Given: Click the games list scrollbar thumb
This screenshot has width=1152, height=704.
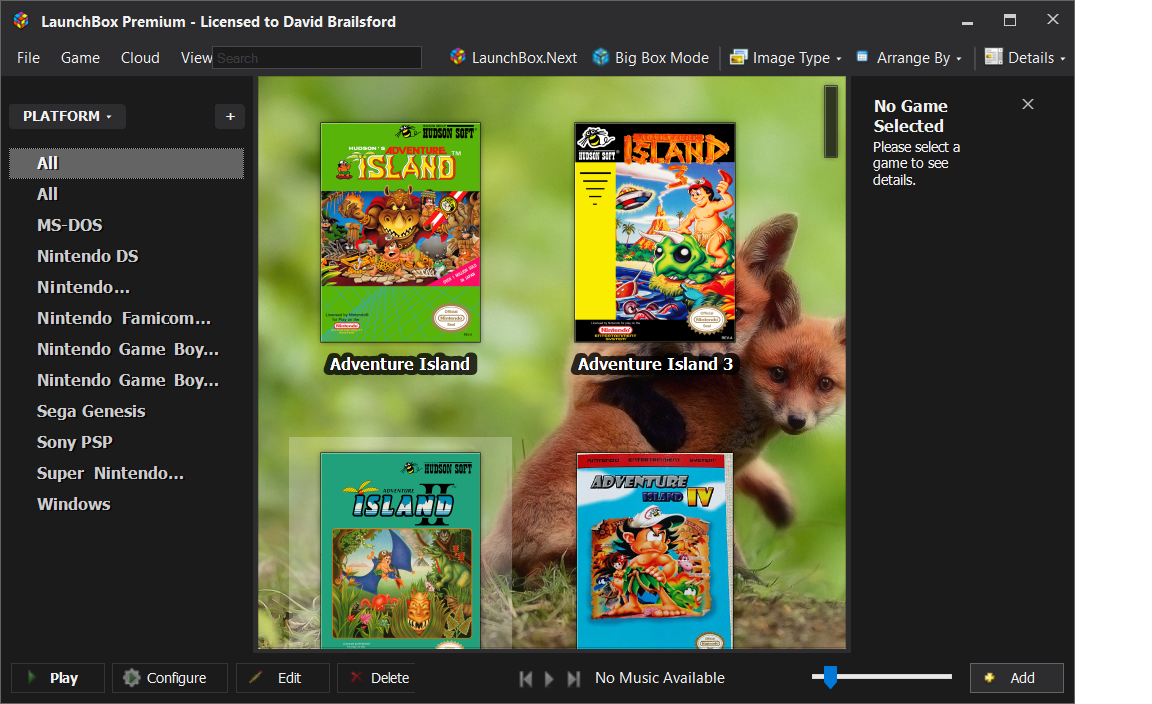Looking at the screenshot, I should 831,121.
